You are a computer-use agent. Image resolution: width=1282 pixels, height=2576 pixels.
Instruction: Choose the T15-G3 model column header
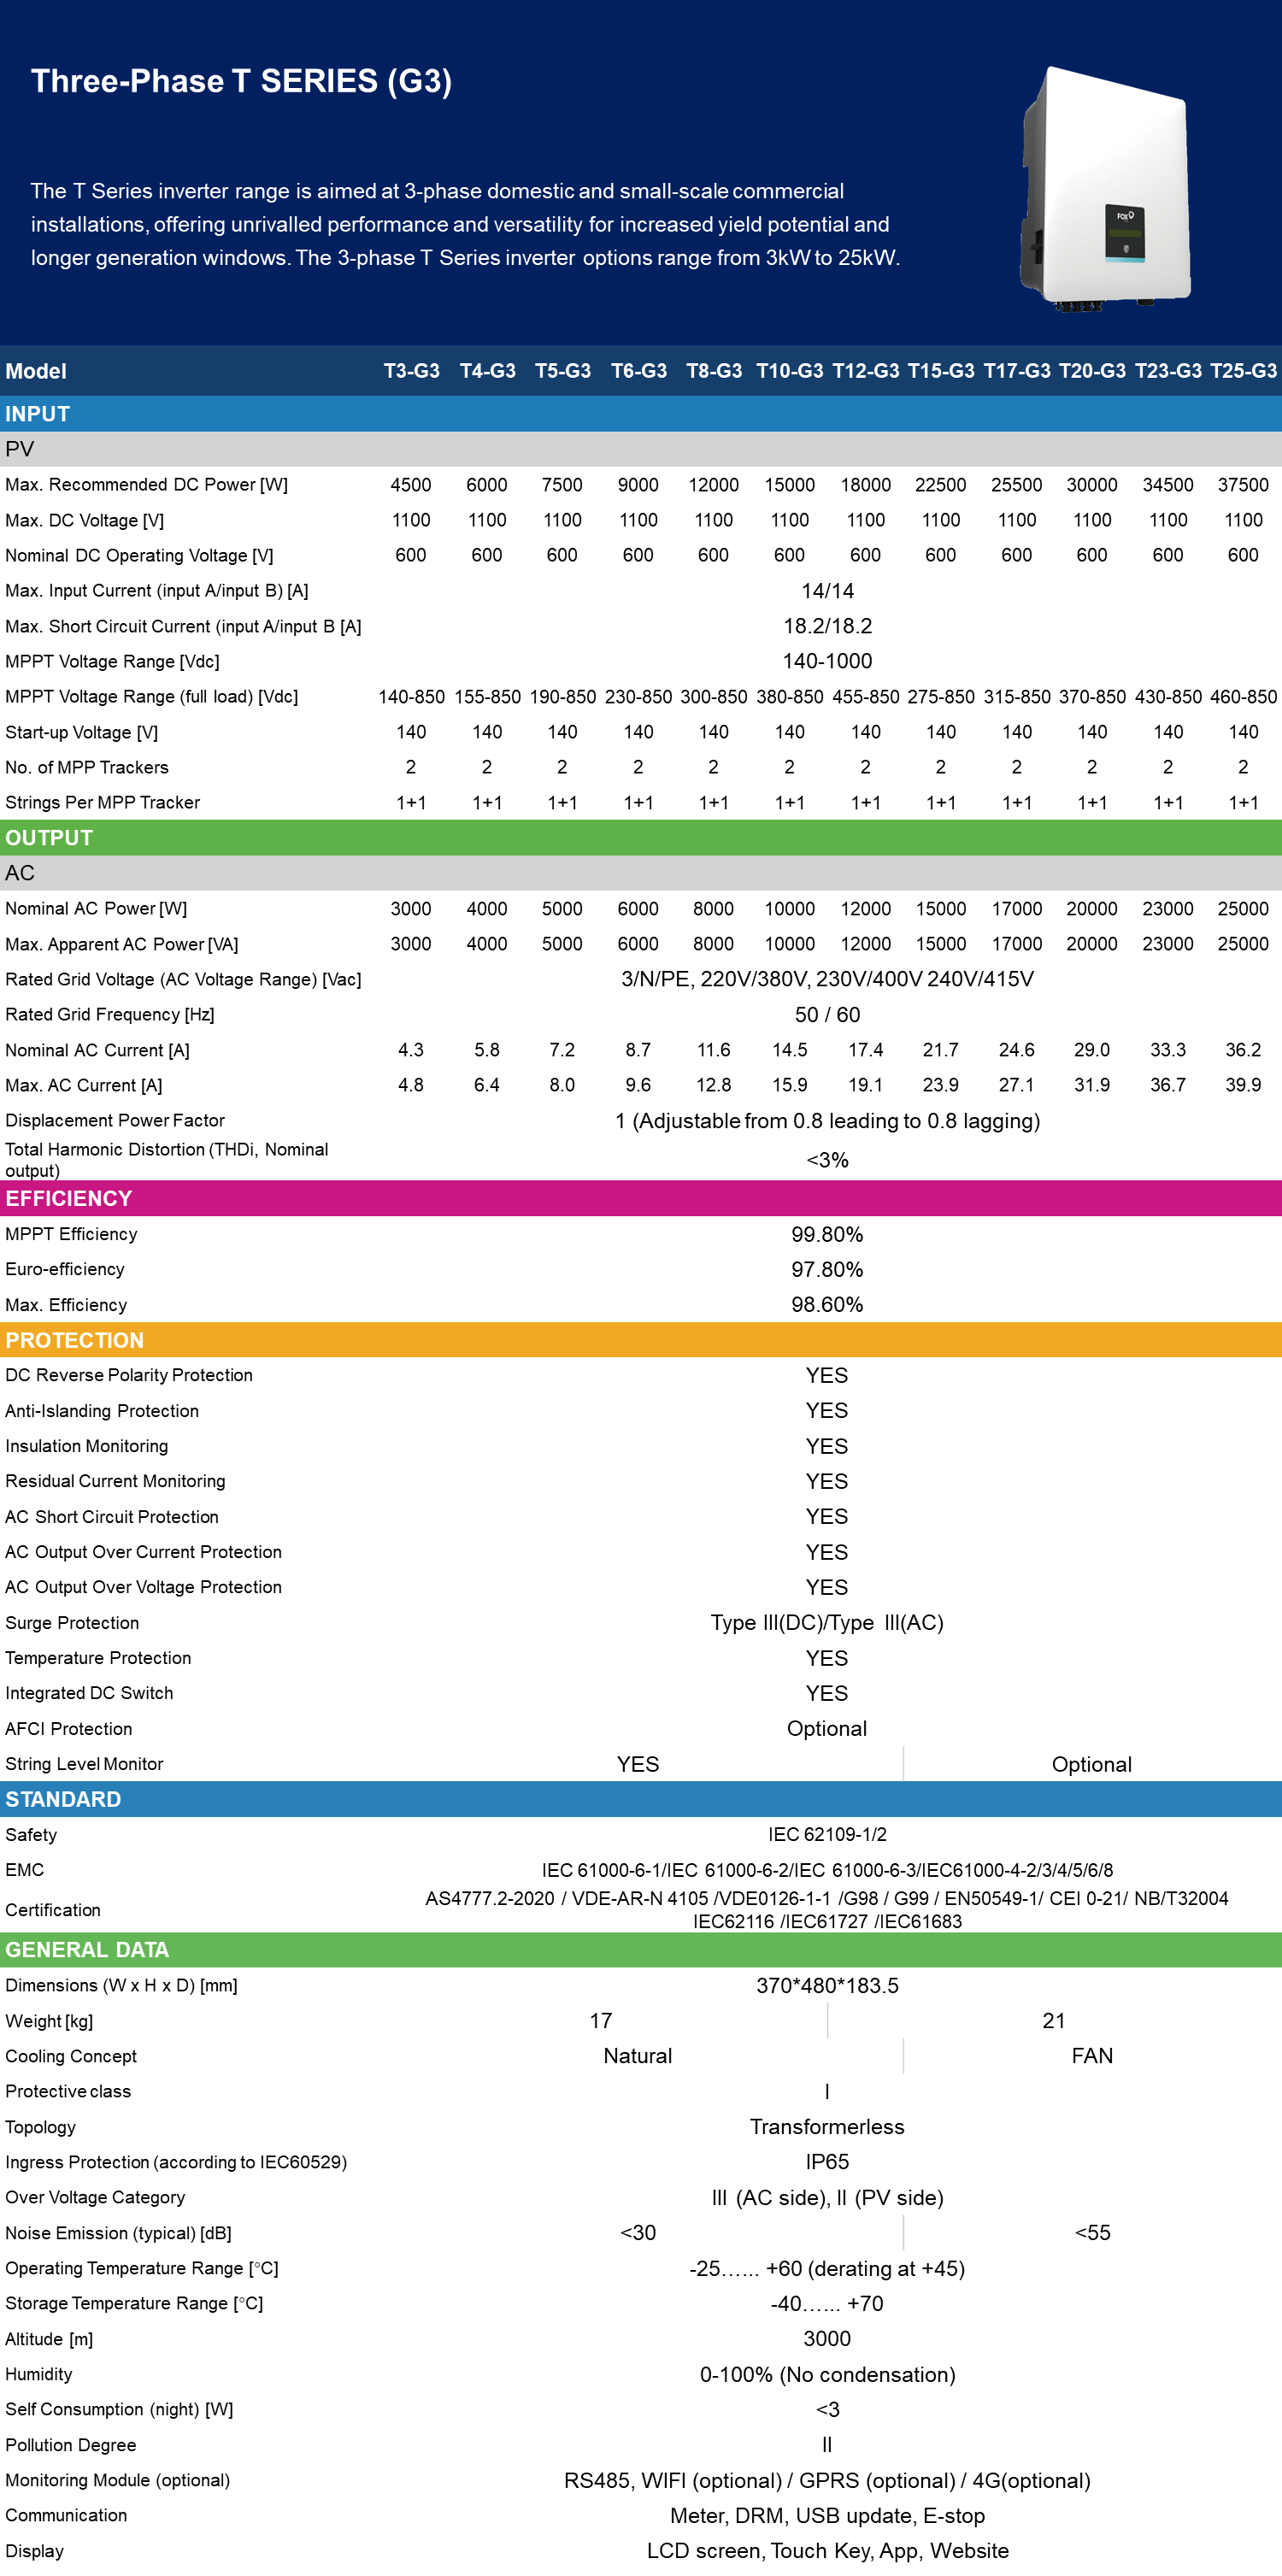coord(941,371)
